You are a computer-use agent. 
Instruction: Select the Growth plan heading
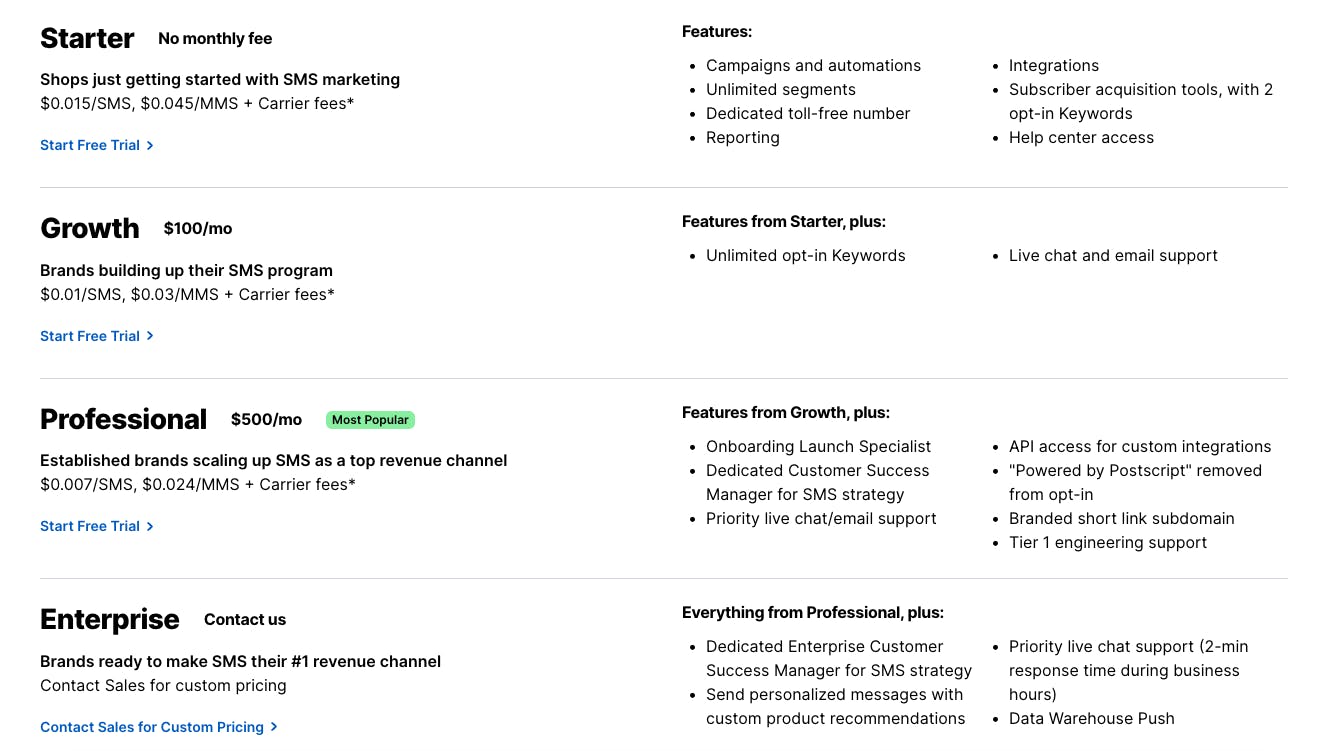[x=90, y=228]
